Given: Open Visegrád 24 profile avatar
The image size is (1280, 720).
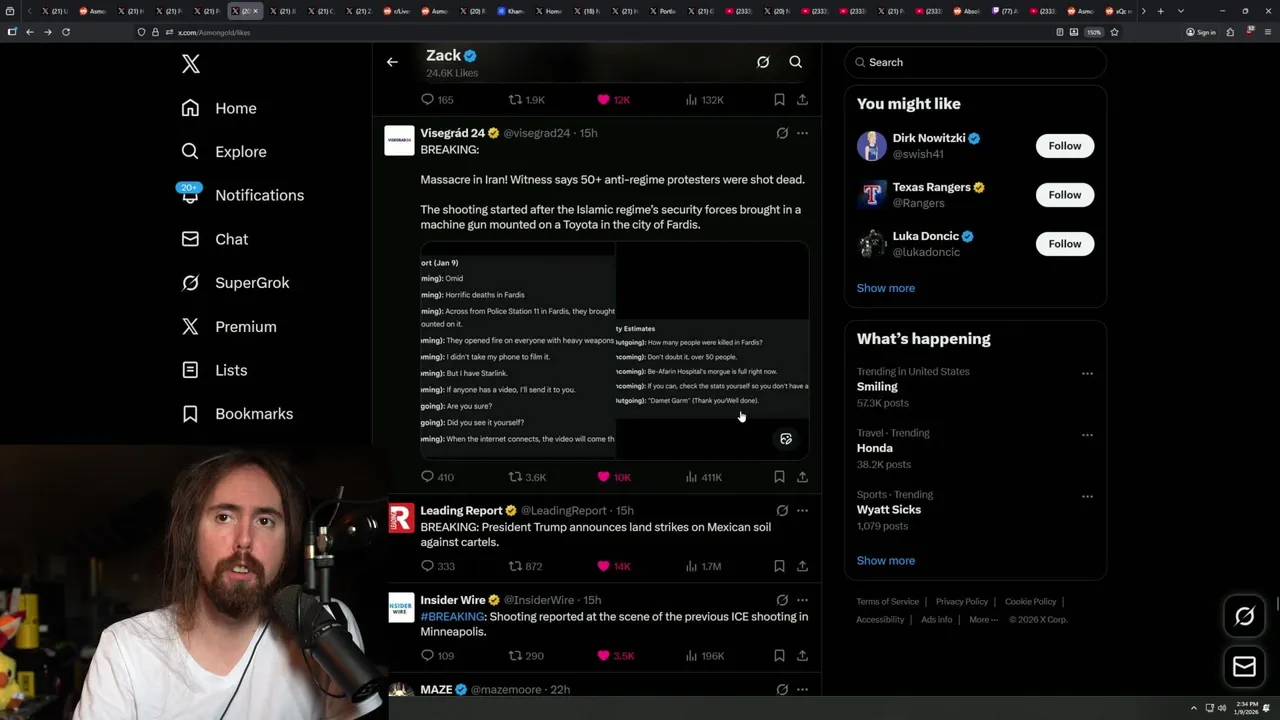Looking at the screenshot, I should click(x=399, y=140).
